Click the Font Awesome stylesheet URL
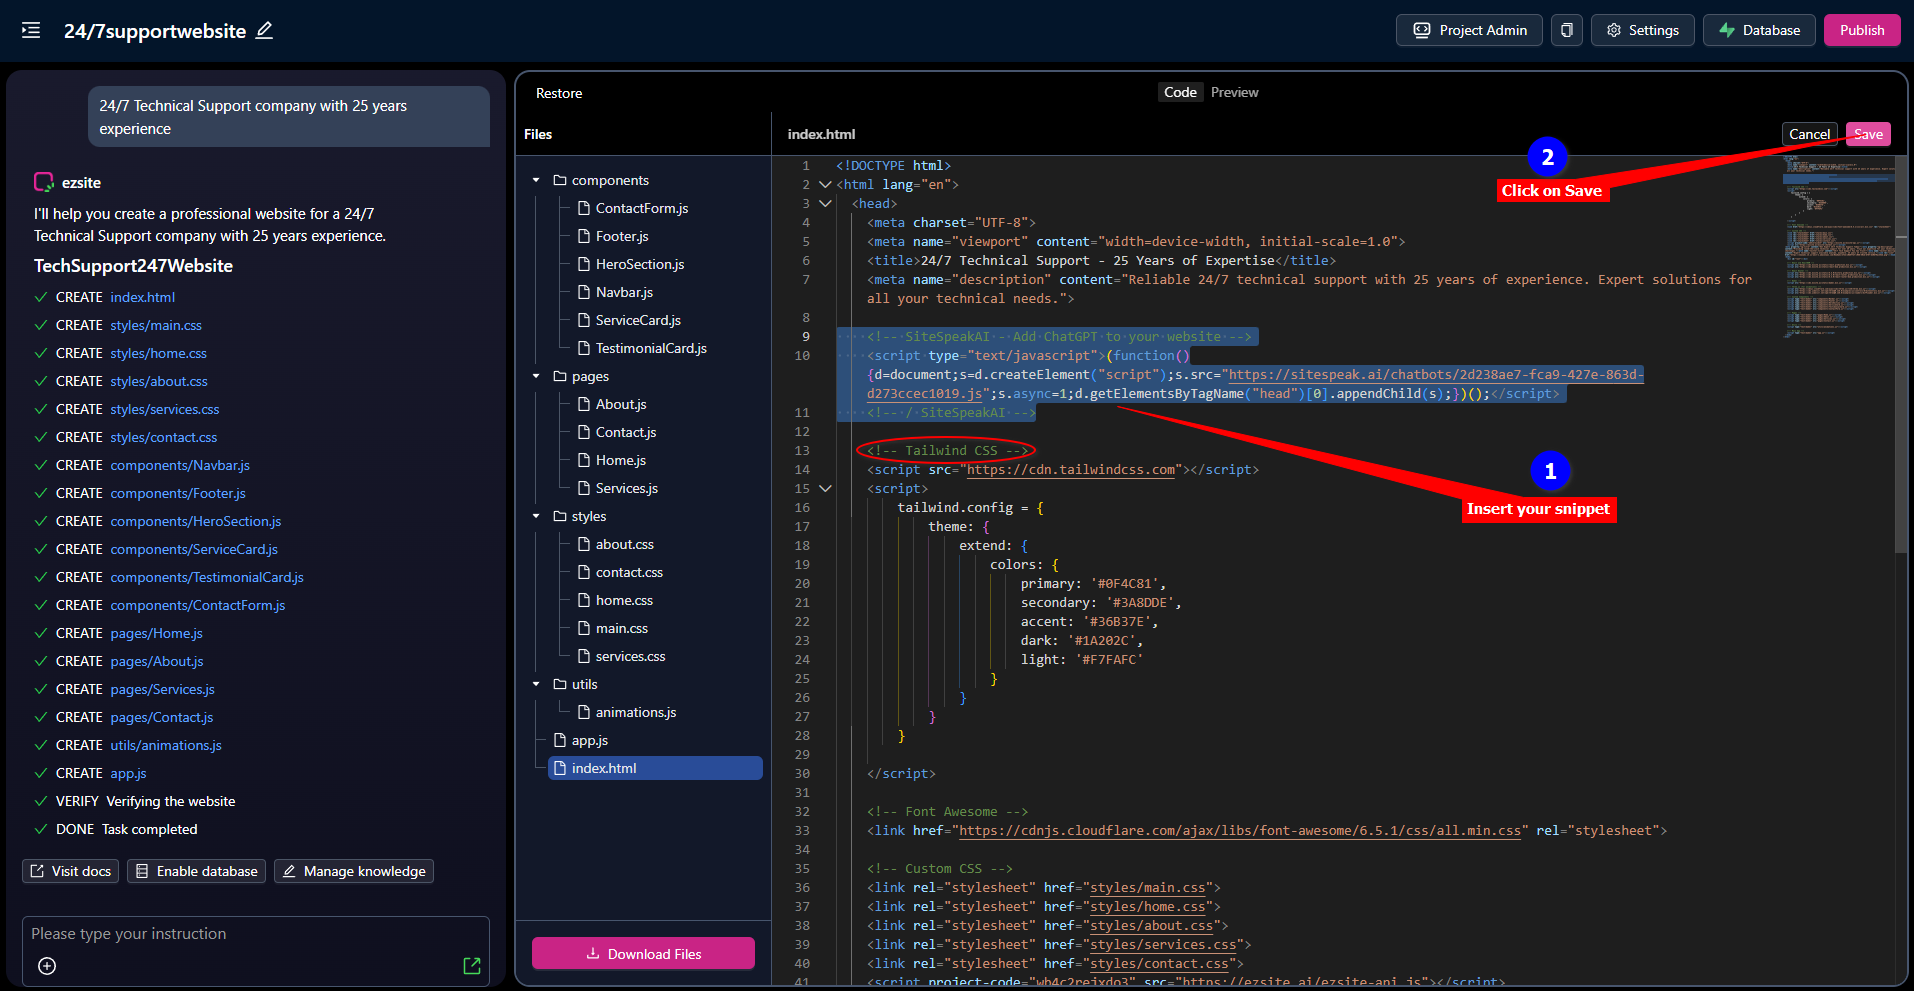Screen dimensions: 1914x991 click(x=1240, y=830)
